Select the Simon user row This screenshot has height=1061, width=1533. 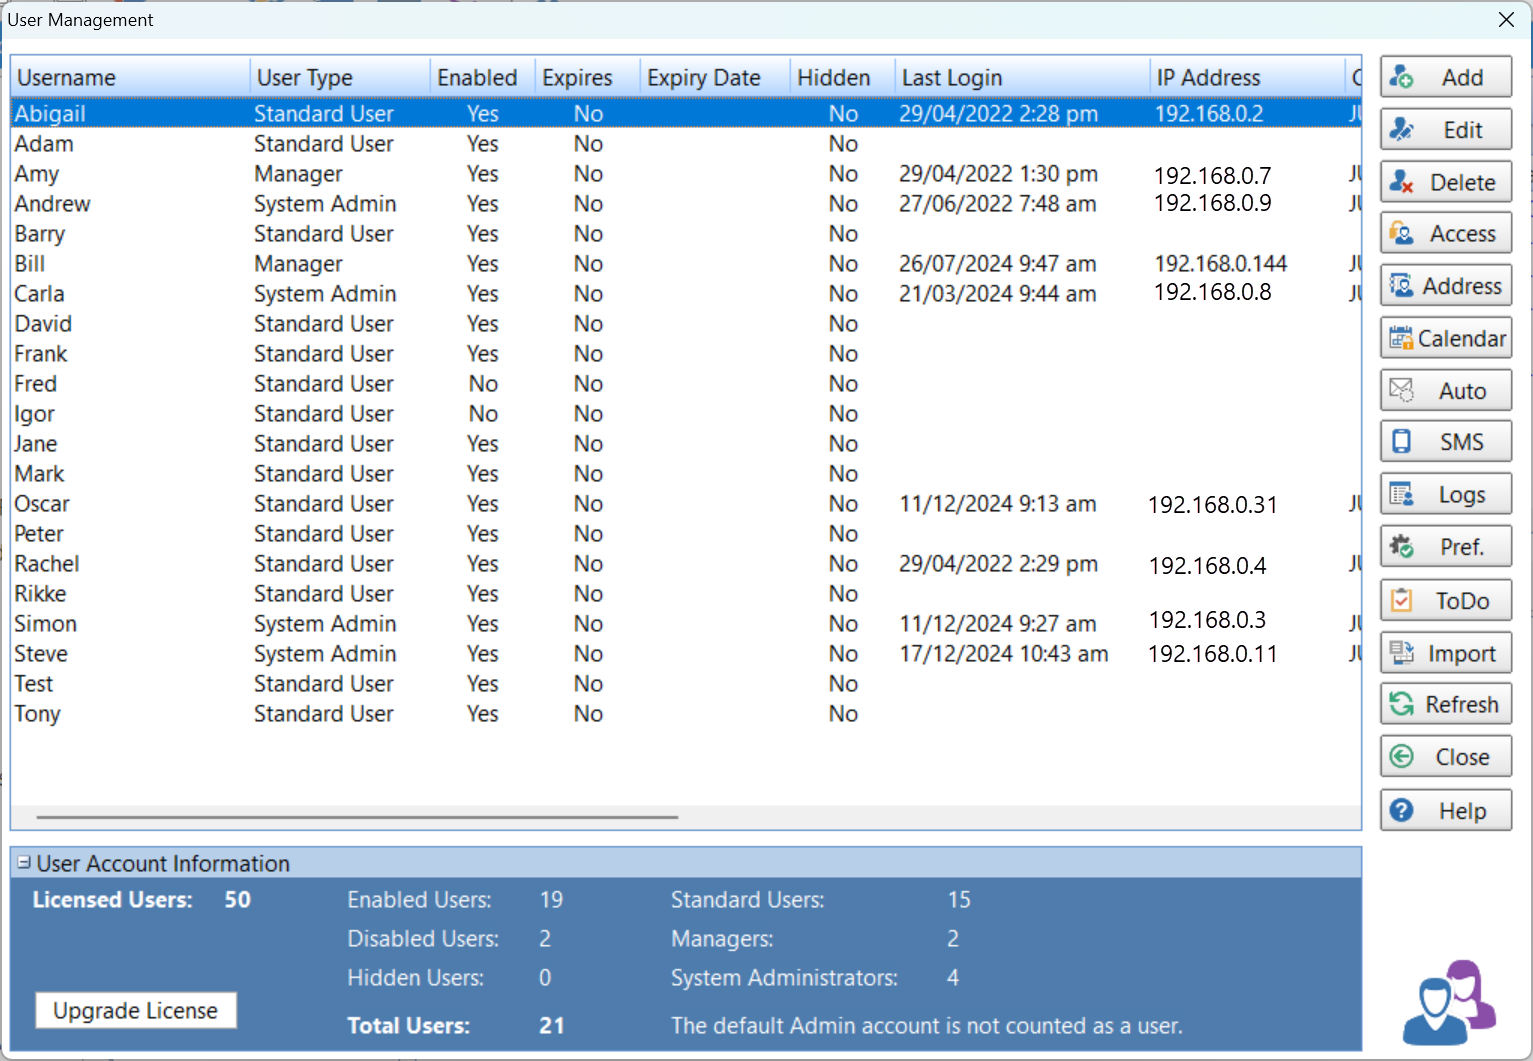click(686, 623)
